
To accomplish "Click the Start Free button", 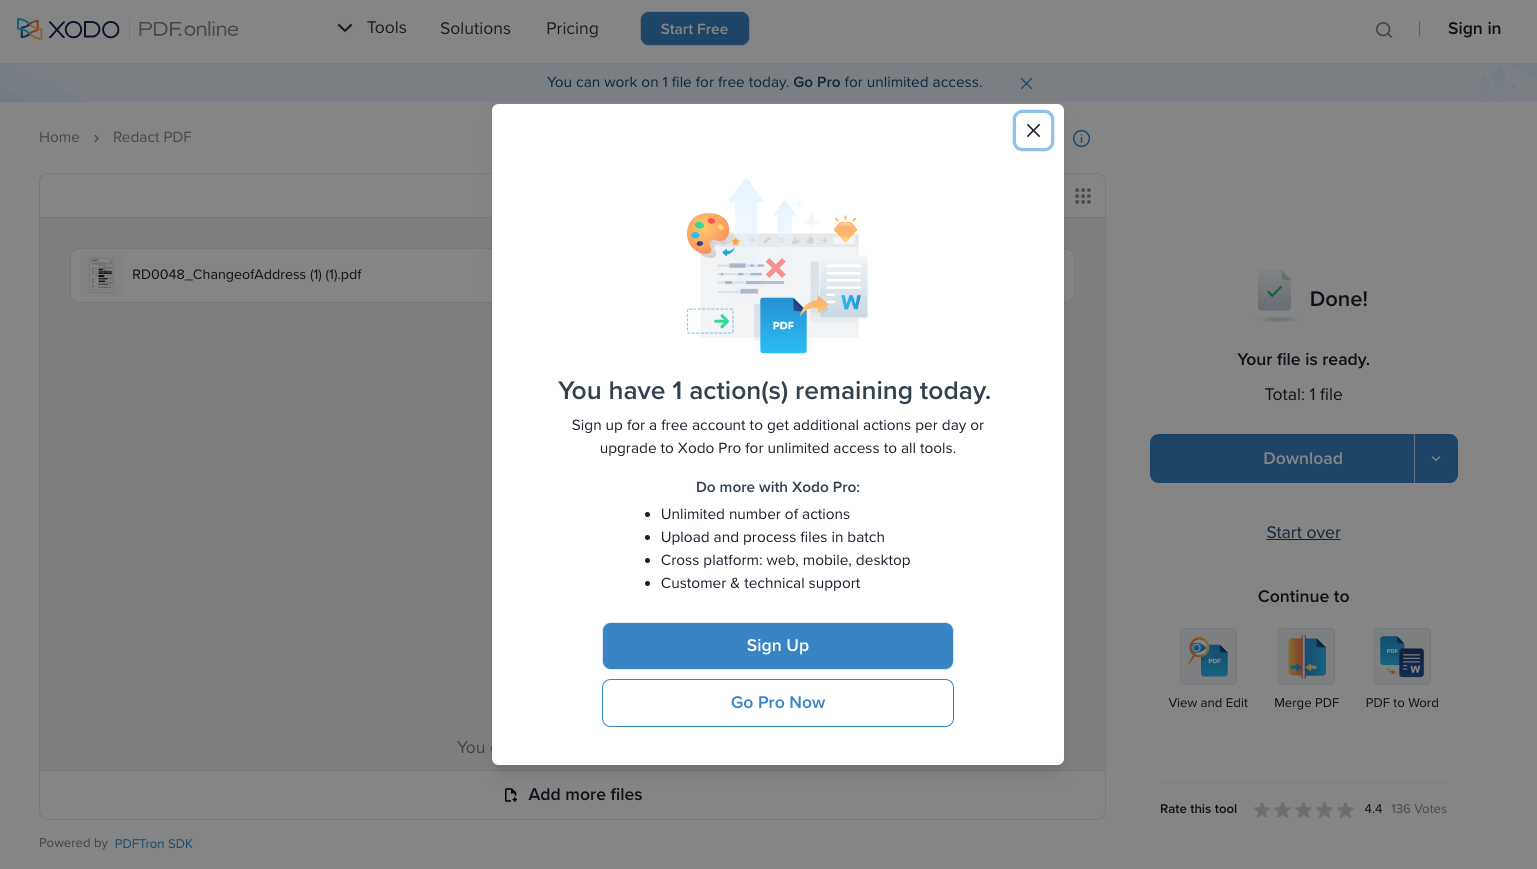I will 694,29.
